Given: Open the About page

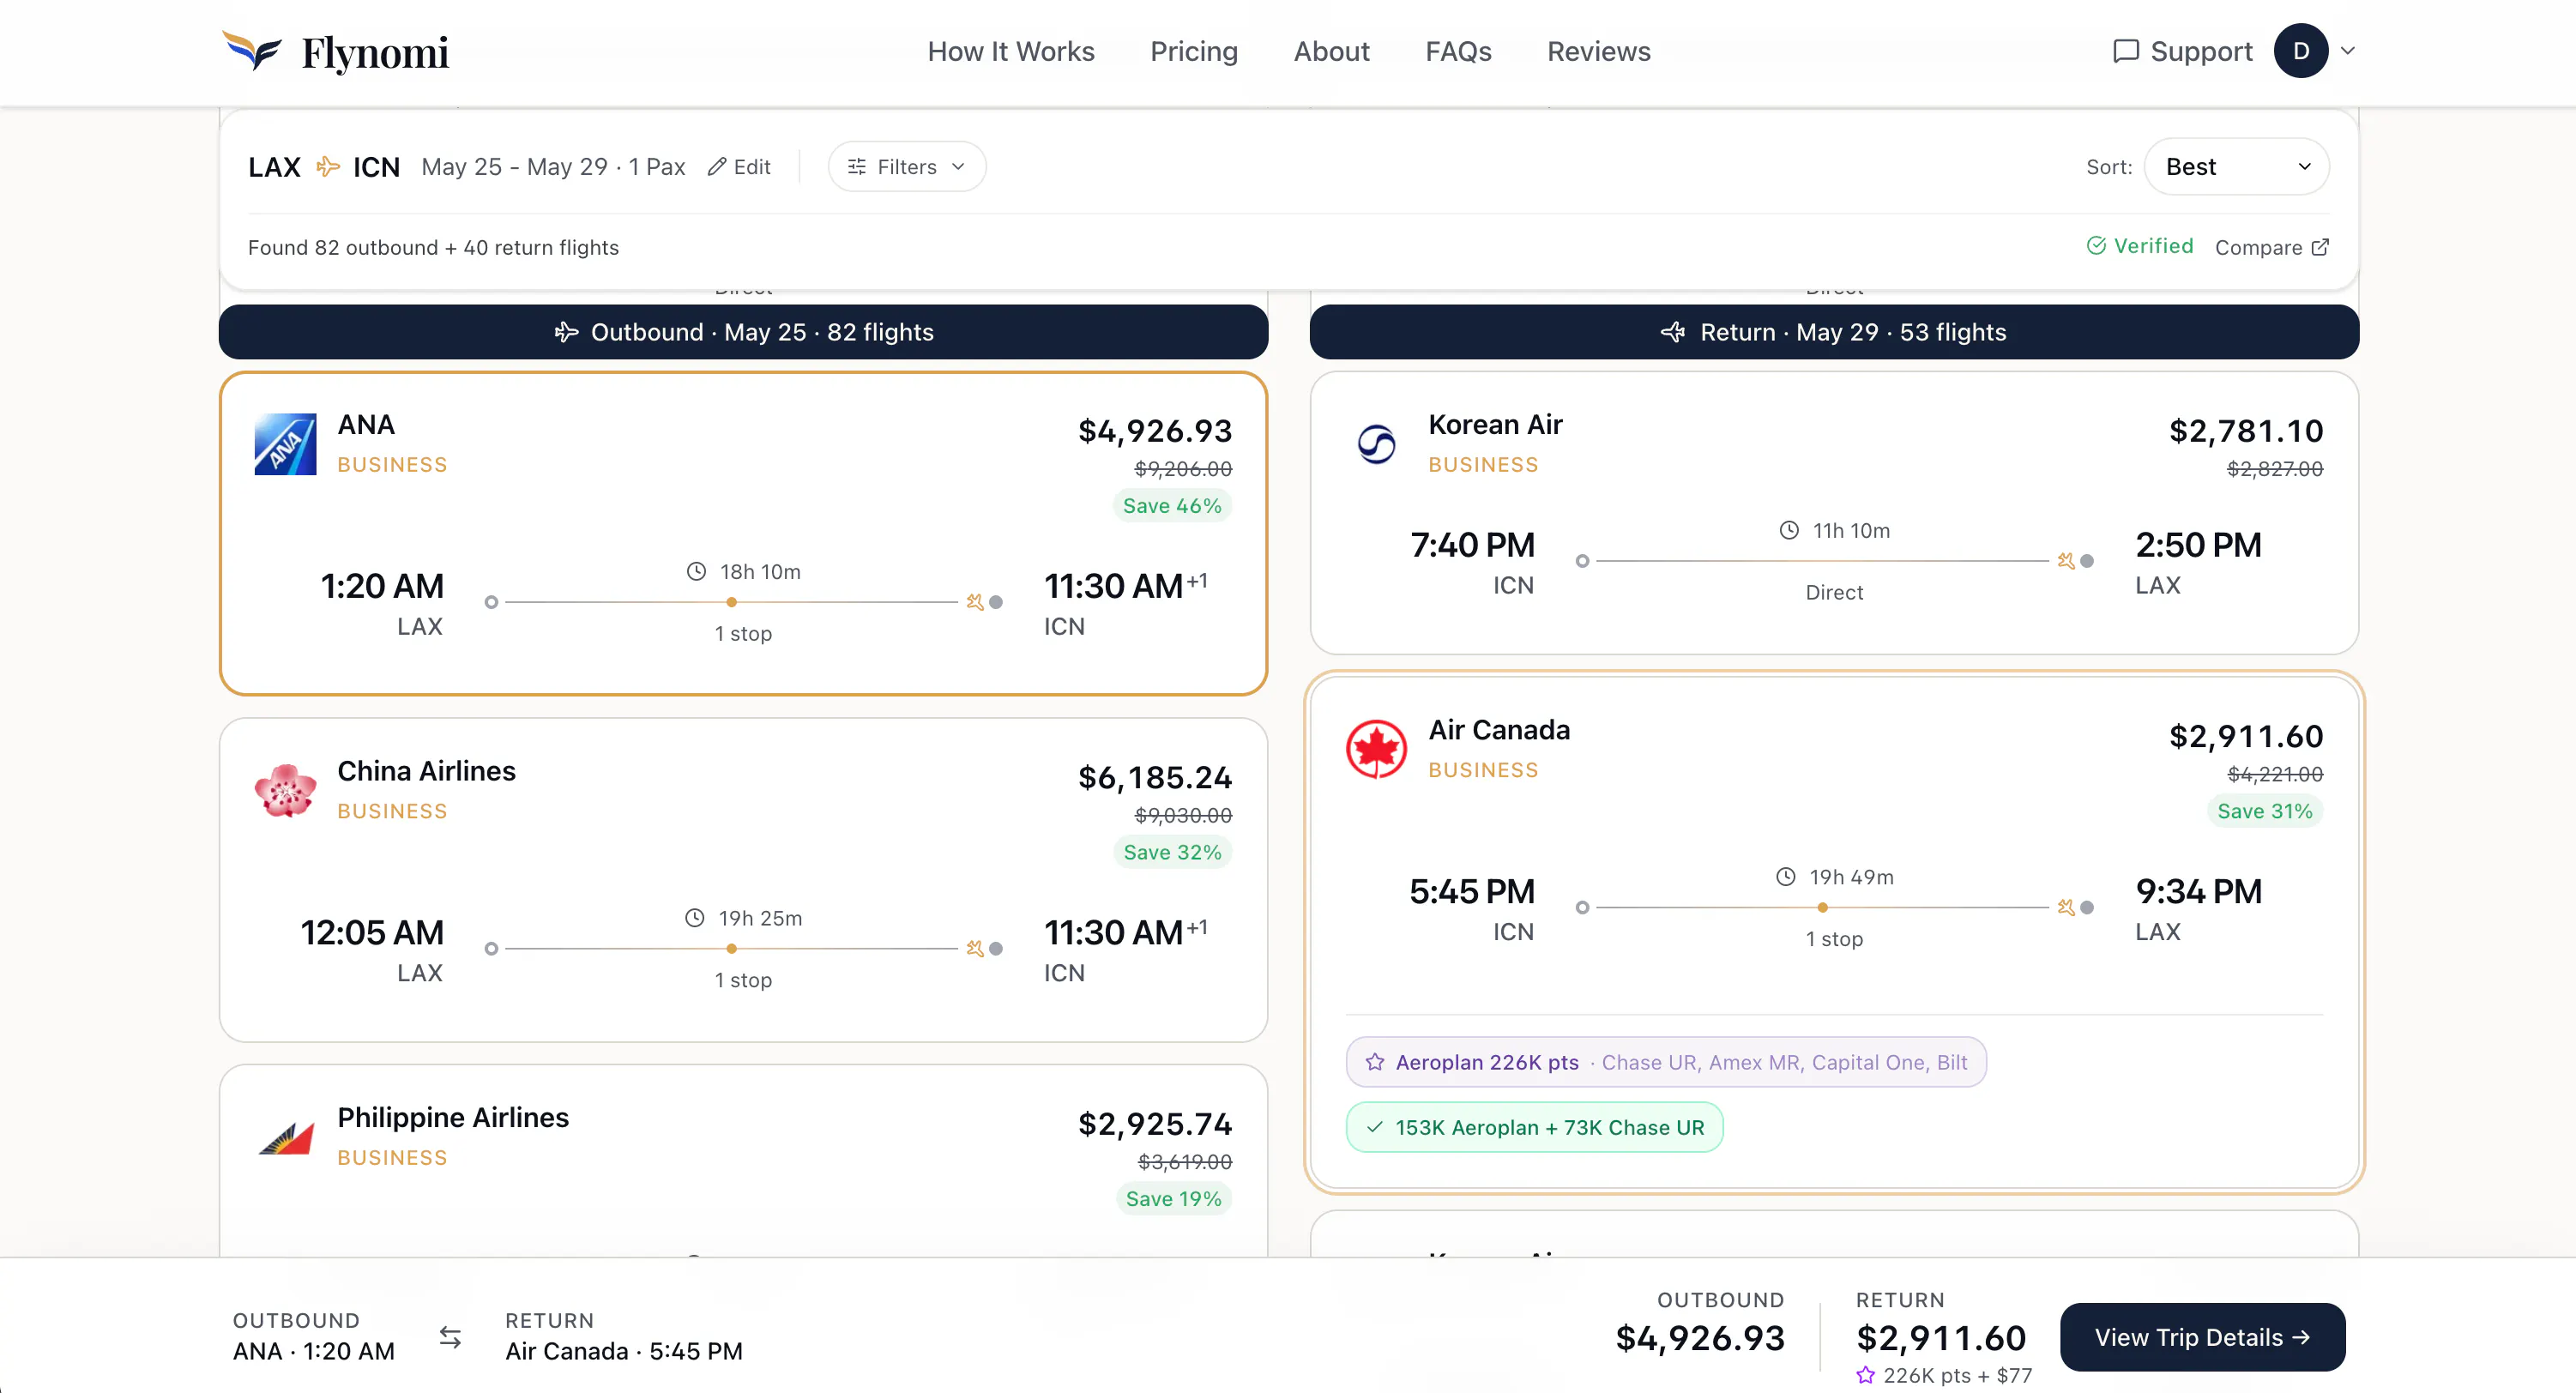Looking at the screenshot, I should pyautogui.click(x=1331, y=51).
